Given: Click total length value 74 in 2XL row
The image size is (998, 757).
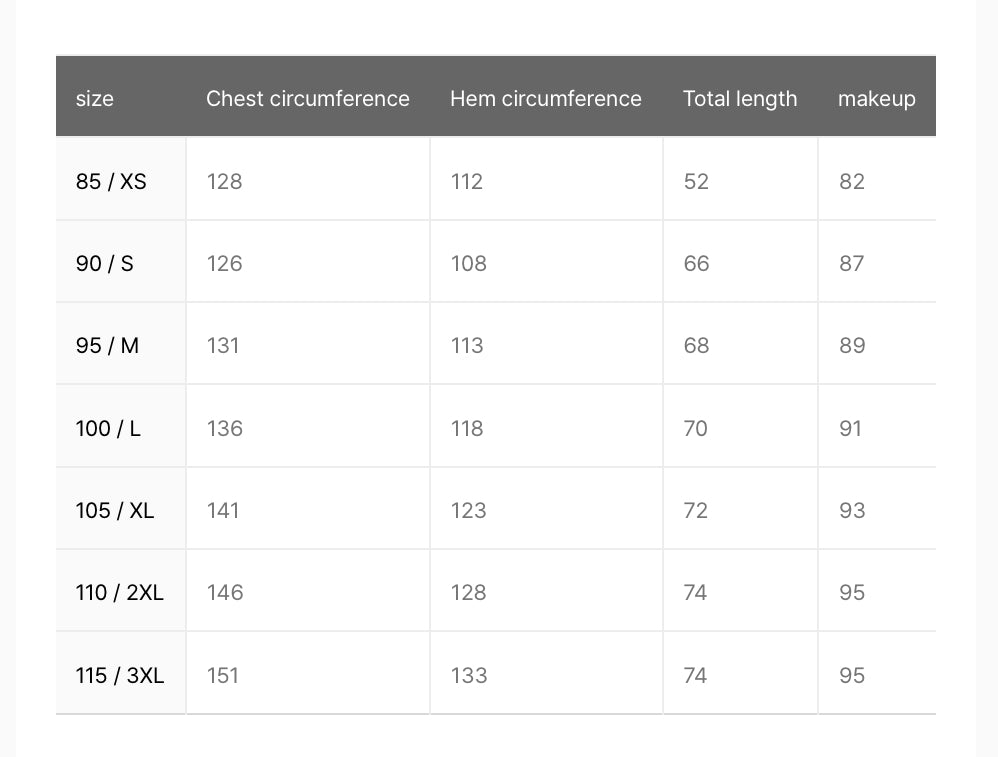Looking at the screenshot, I should [695, 592].
